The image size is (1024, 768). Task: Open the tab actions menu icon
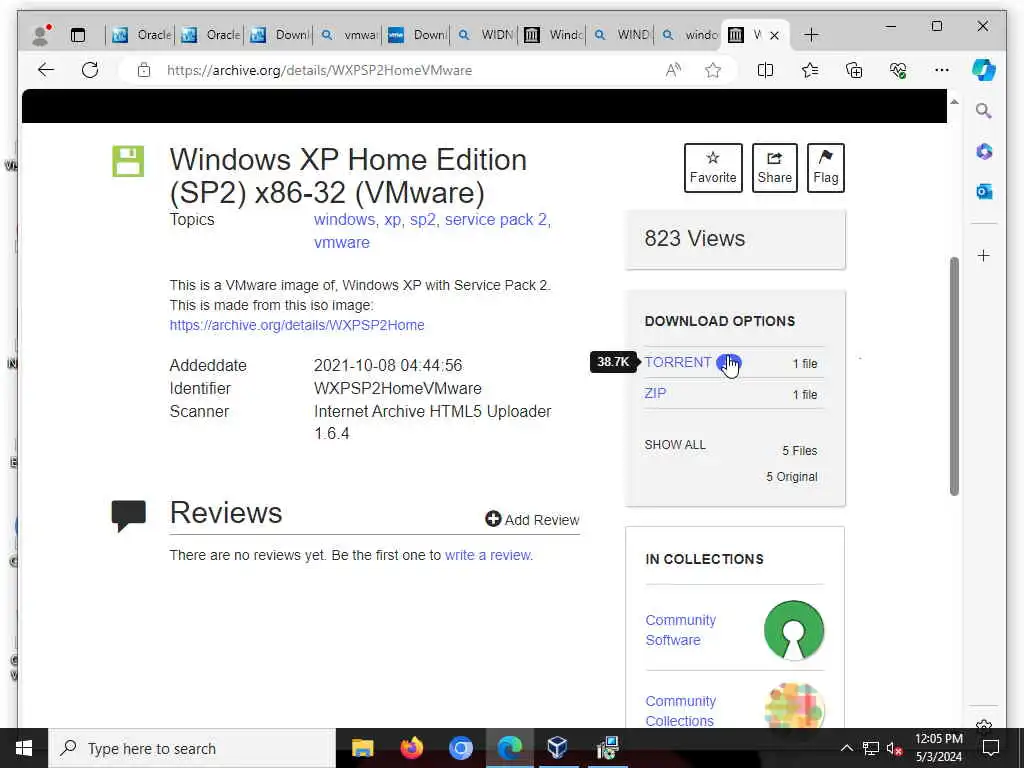point(78,35)
